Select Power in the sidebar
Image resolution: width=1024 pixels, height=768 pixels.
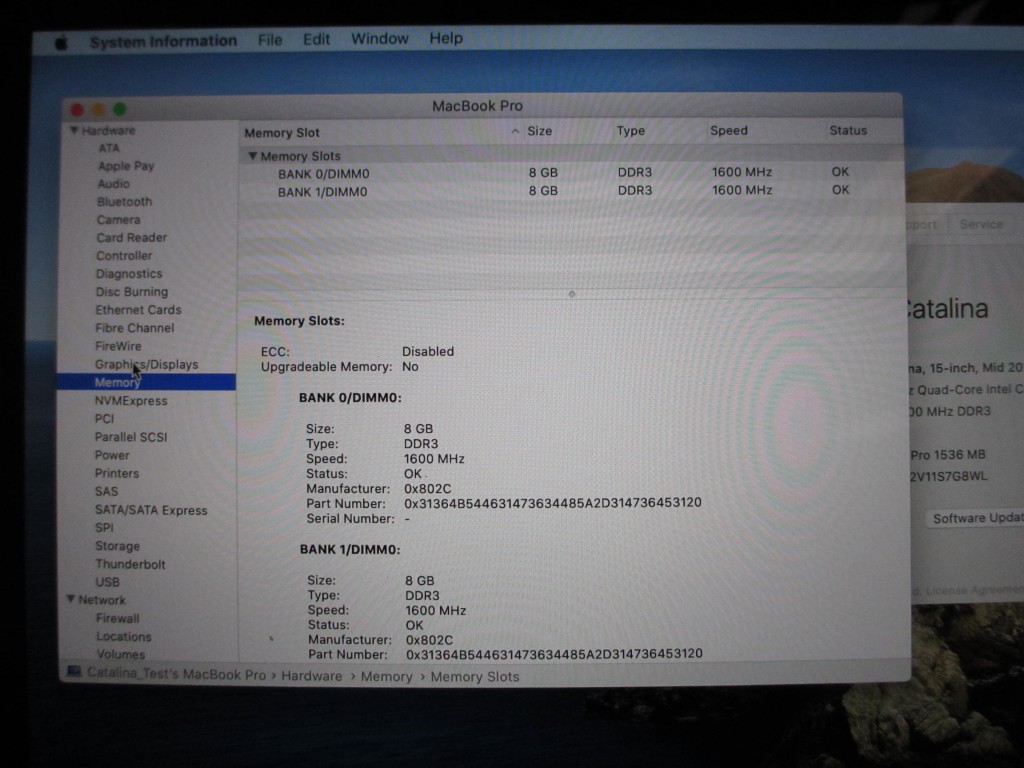[112, 455]
